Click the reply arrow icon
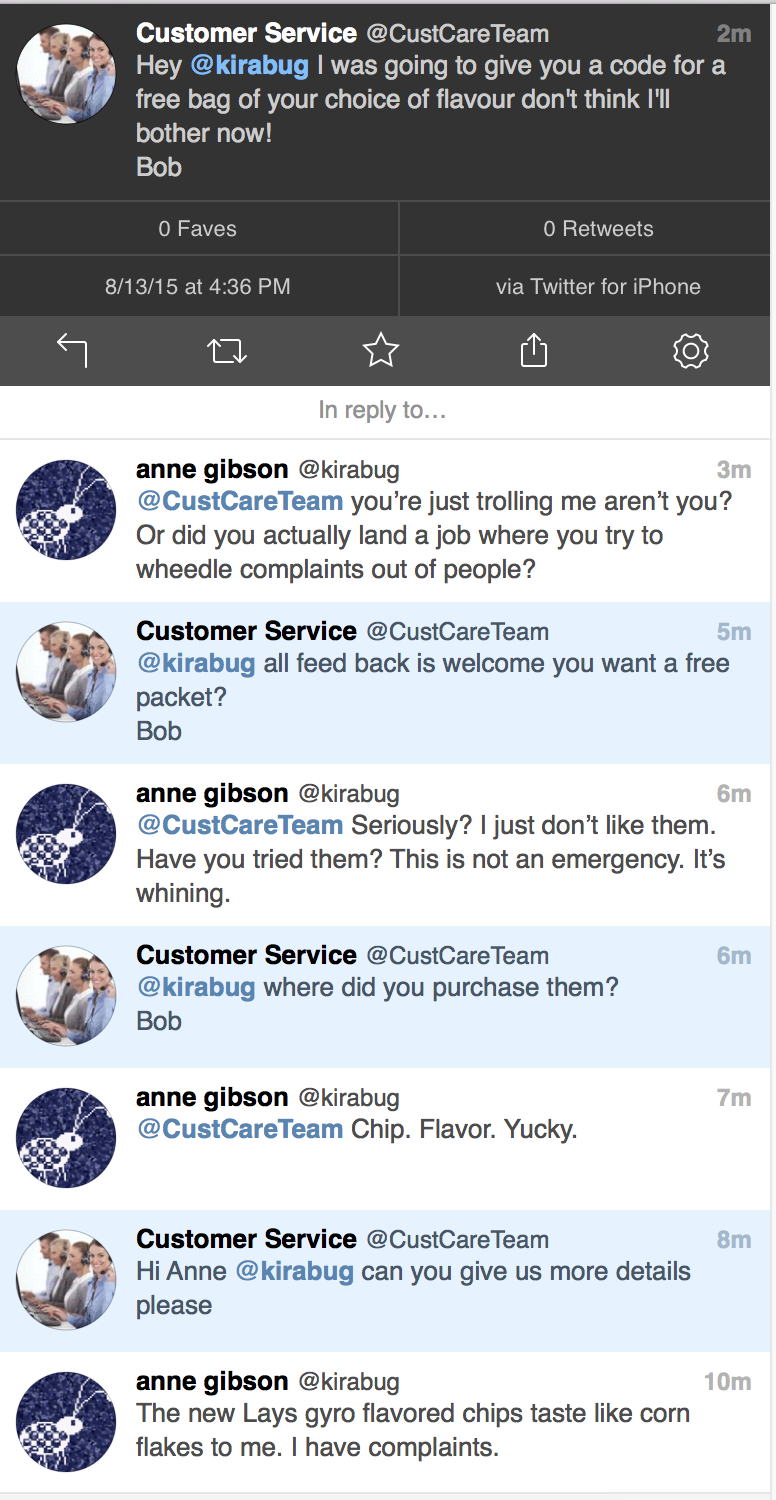 (x=72, y=350)
